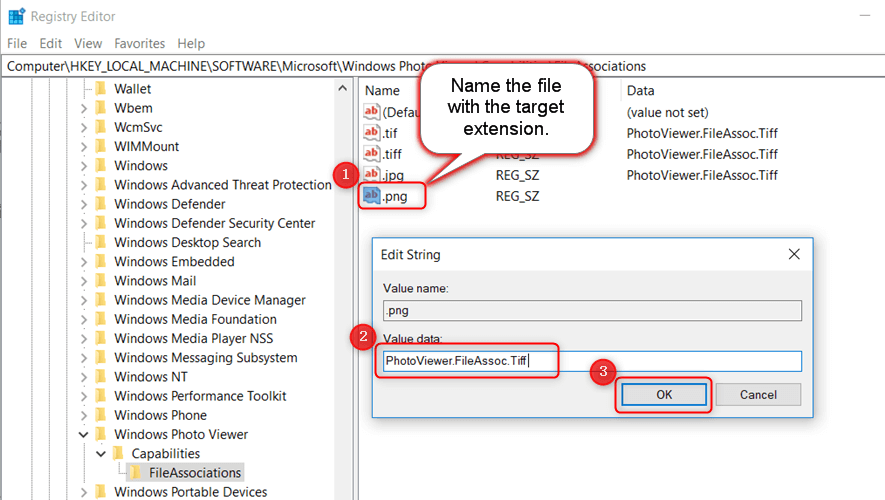This screenshot has width=885, height=500.
Task: Expand the Wbem registry key
Action: (x=83, y=108)
